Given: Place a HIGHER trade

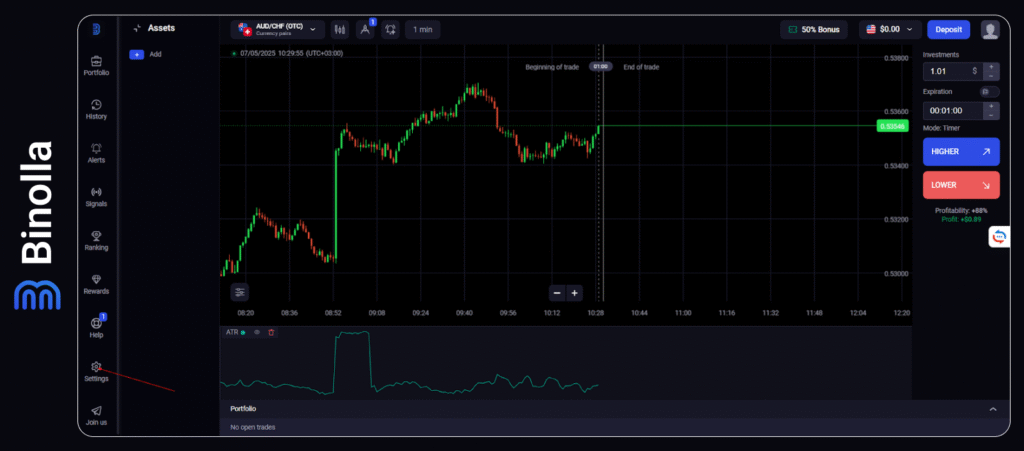Looking at the screenshot, I should coord(960,151).
